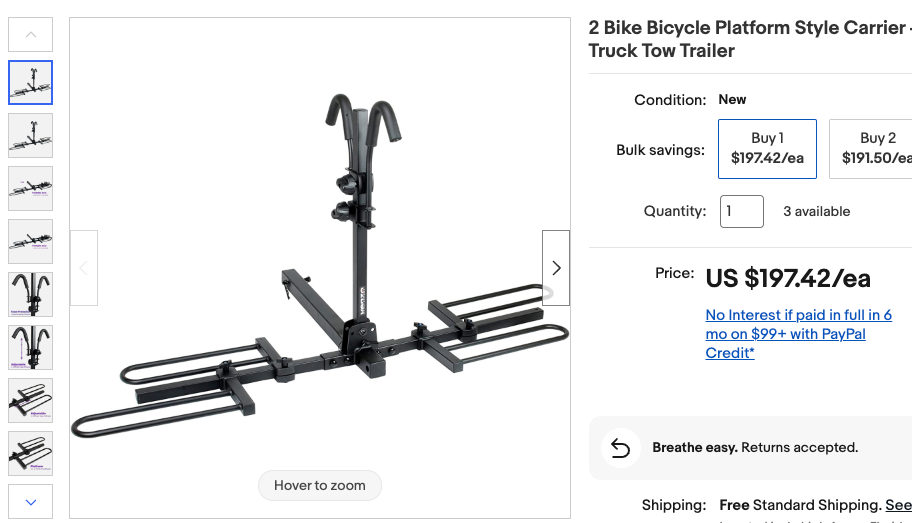View the third gallery thumbnail

pyautogui.click(x=31, y=188)
